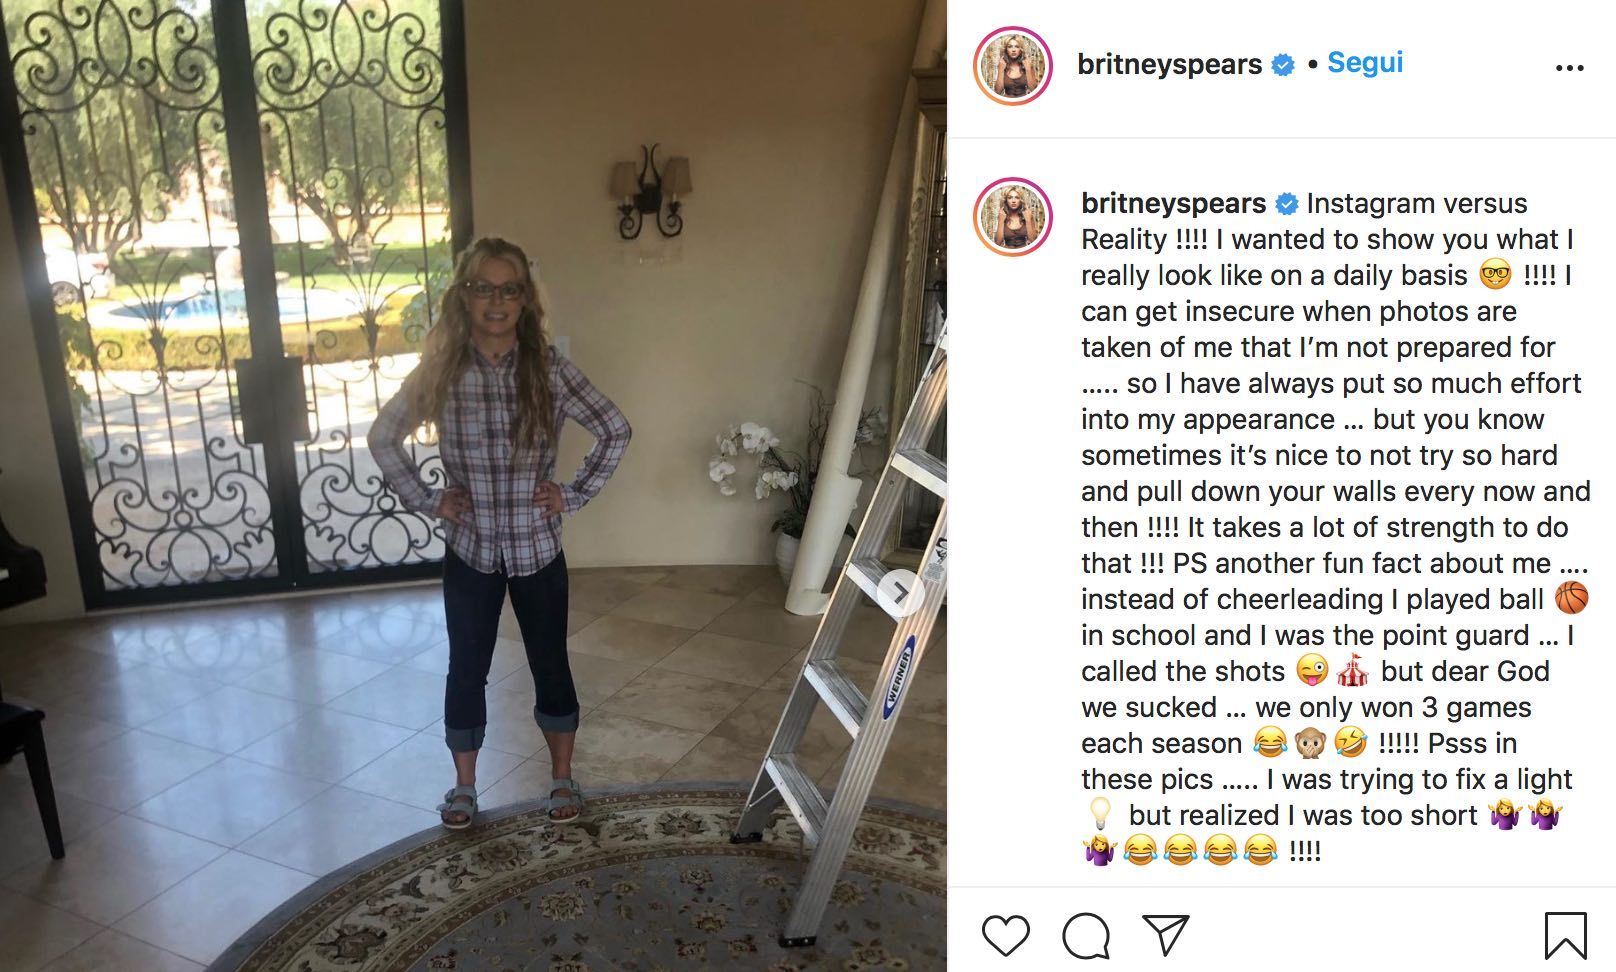Save the post with the bookmark icon
The image size is (1616, 972).
(1565, 936)
